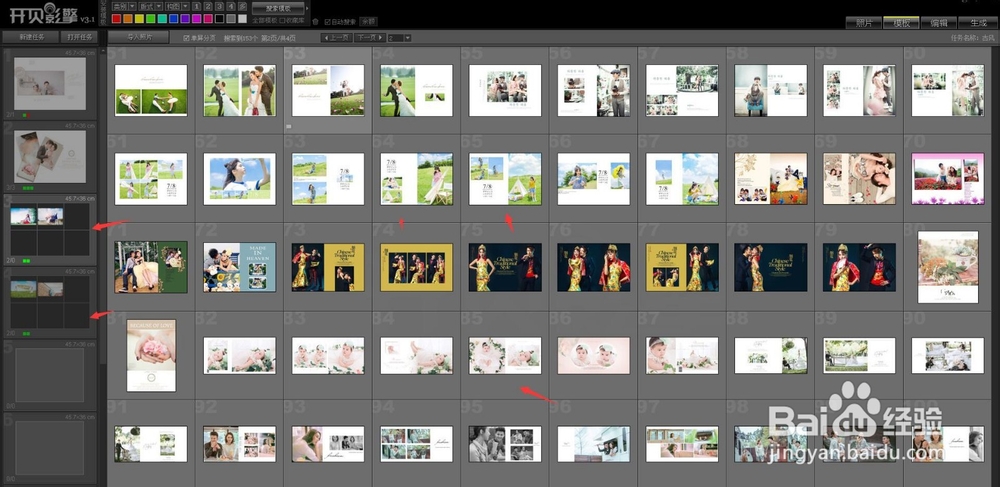The height and width of the screenshot is (487, 1000).
Task: Choose template 51 with green lawn photos
Action: [x=151, y=91]
